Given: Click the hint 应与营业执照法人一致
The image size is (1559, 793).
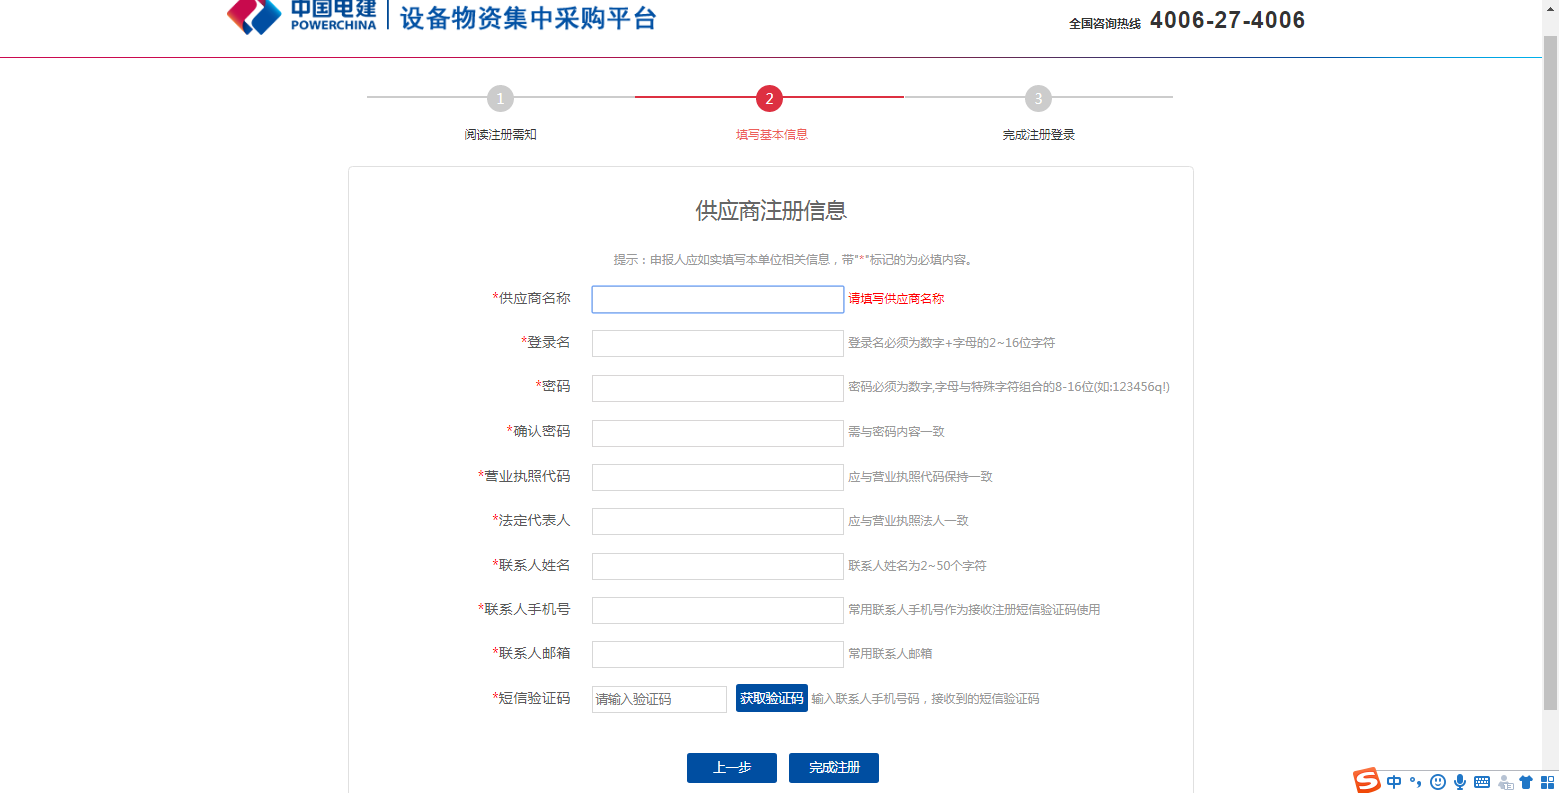Looking at the screenshot, I should pyautogui.click(x=908, y=521).
